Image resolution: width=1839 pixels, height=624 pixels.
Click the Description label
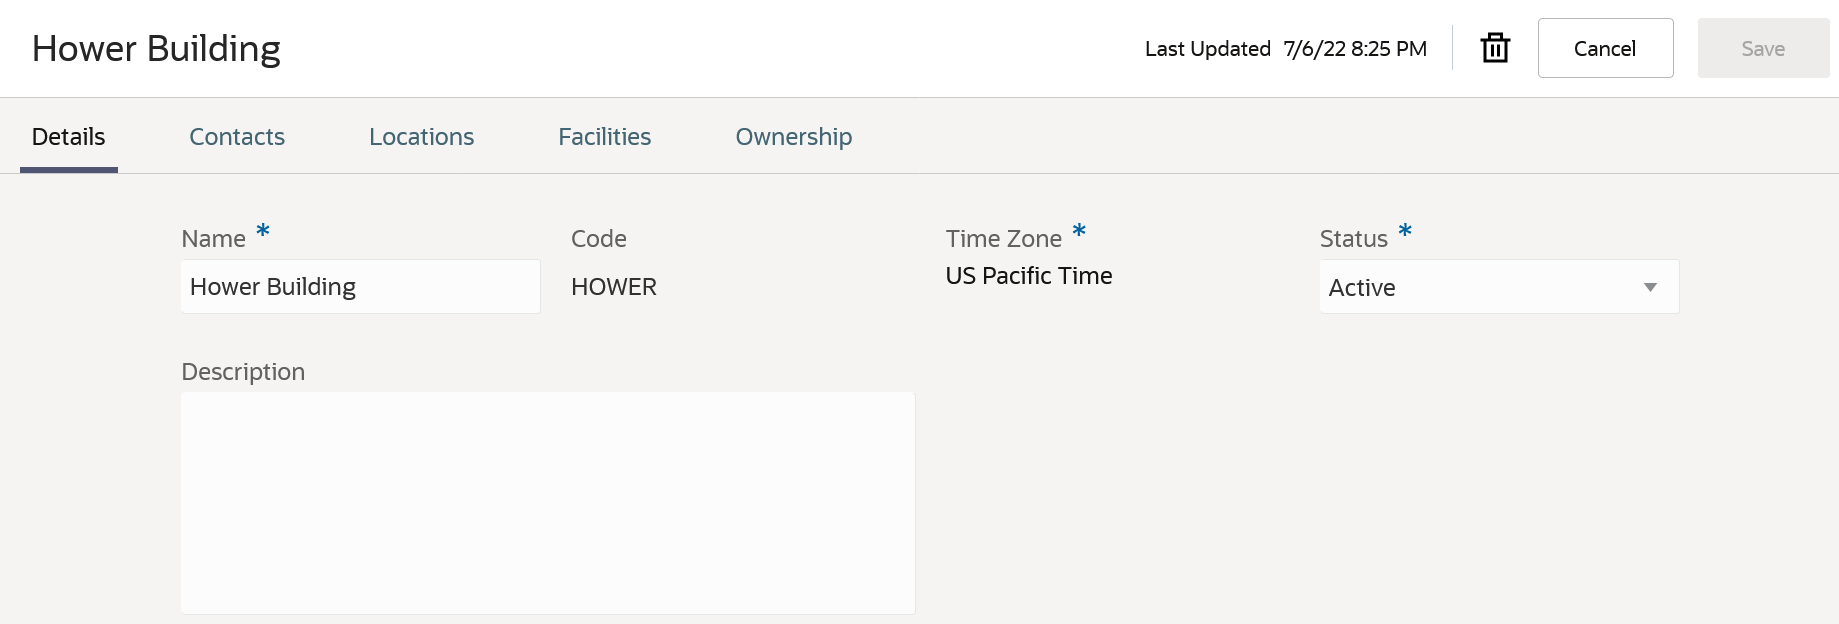pyautogui.click(x=243, y=372)
